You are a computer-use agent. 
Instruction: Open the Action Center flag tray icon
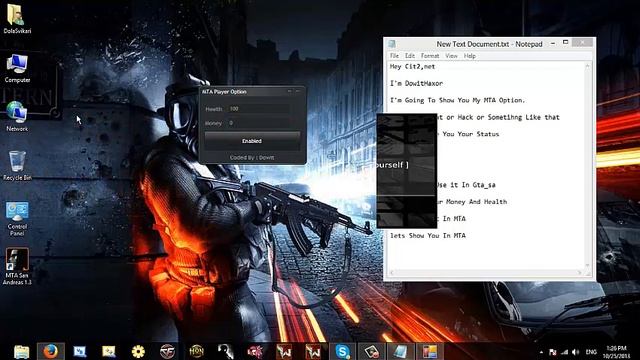coord(553,352)
